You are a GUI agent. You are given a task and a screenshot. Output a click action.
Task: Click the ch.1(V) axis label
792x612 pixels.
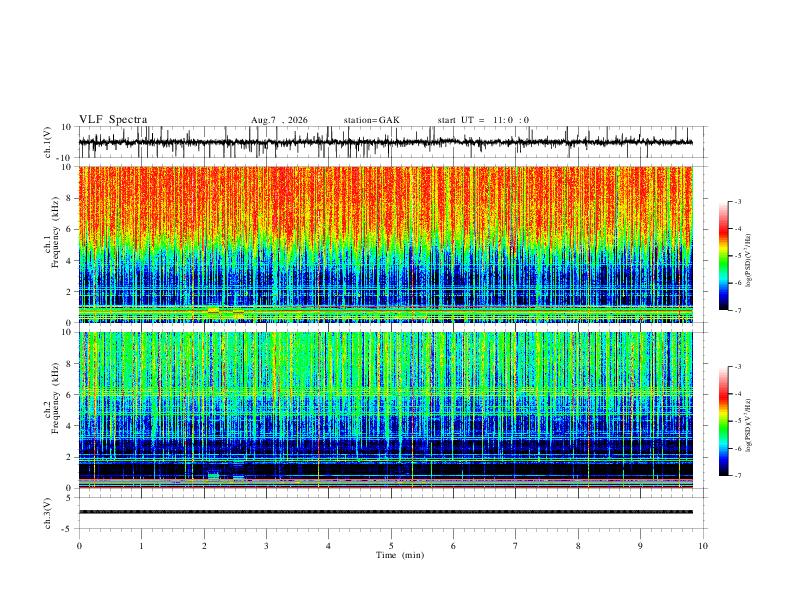(48, 142)
